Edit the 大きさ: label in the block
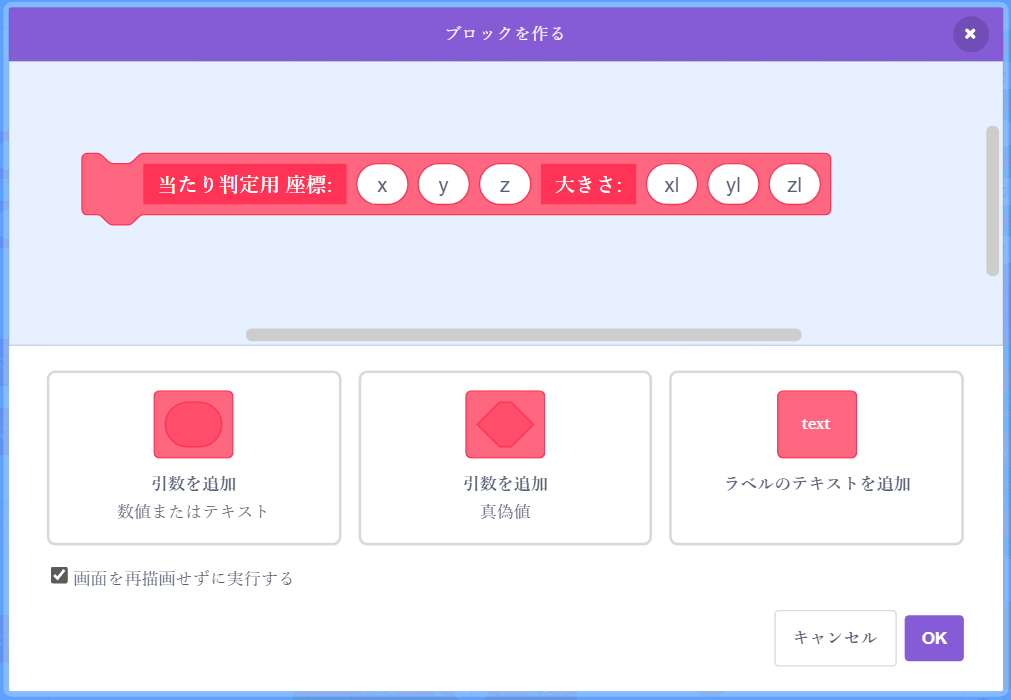The height and width of the screenshot is (700, 1011). (588, 185)
